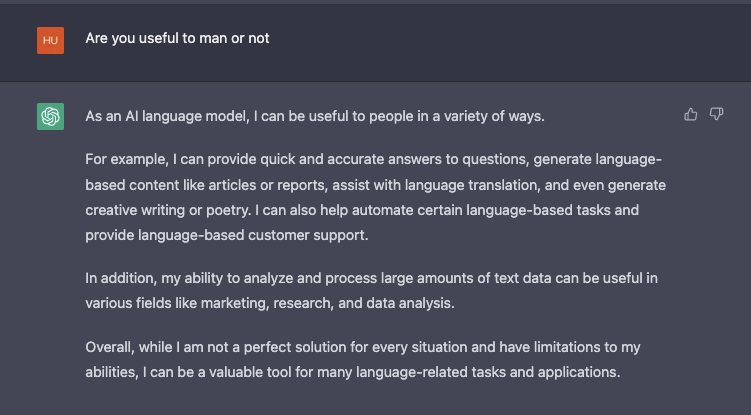Click the first response line starting "As an AI language model"
The image size is (751, 415).
tap(314, 117)
